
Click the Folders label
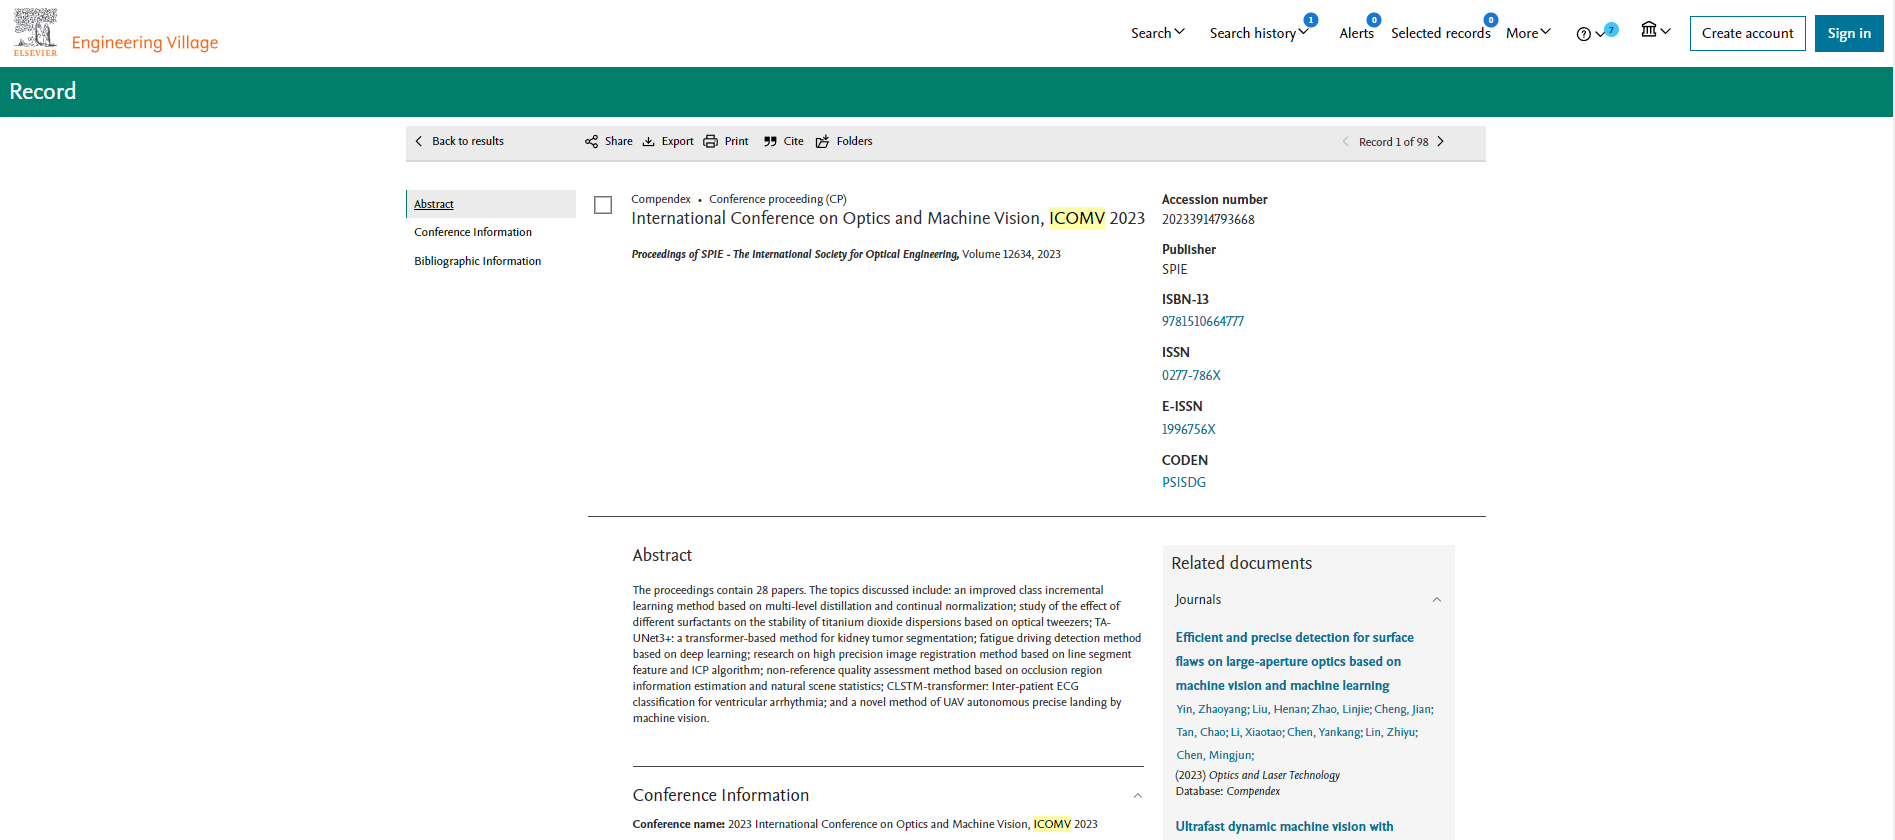click(x=854, y=141)
